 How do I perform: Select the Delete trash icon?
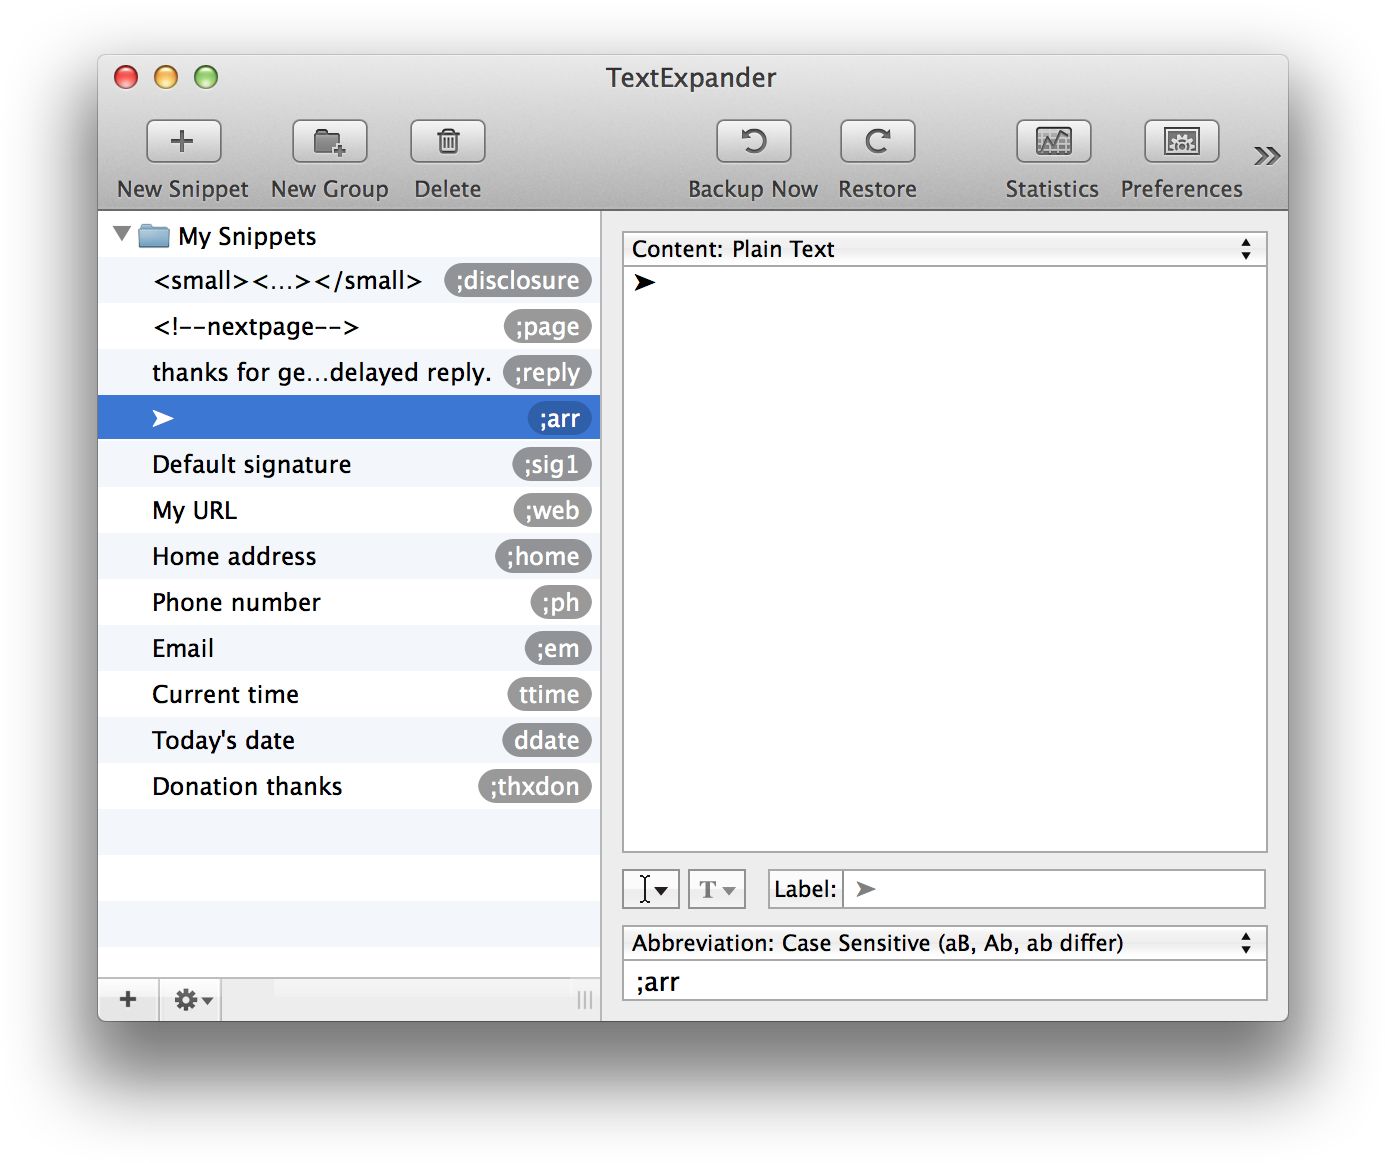click(447, 141)
